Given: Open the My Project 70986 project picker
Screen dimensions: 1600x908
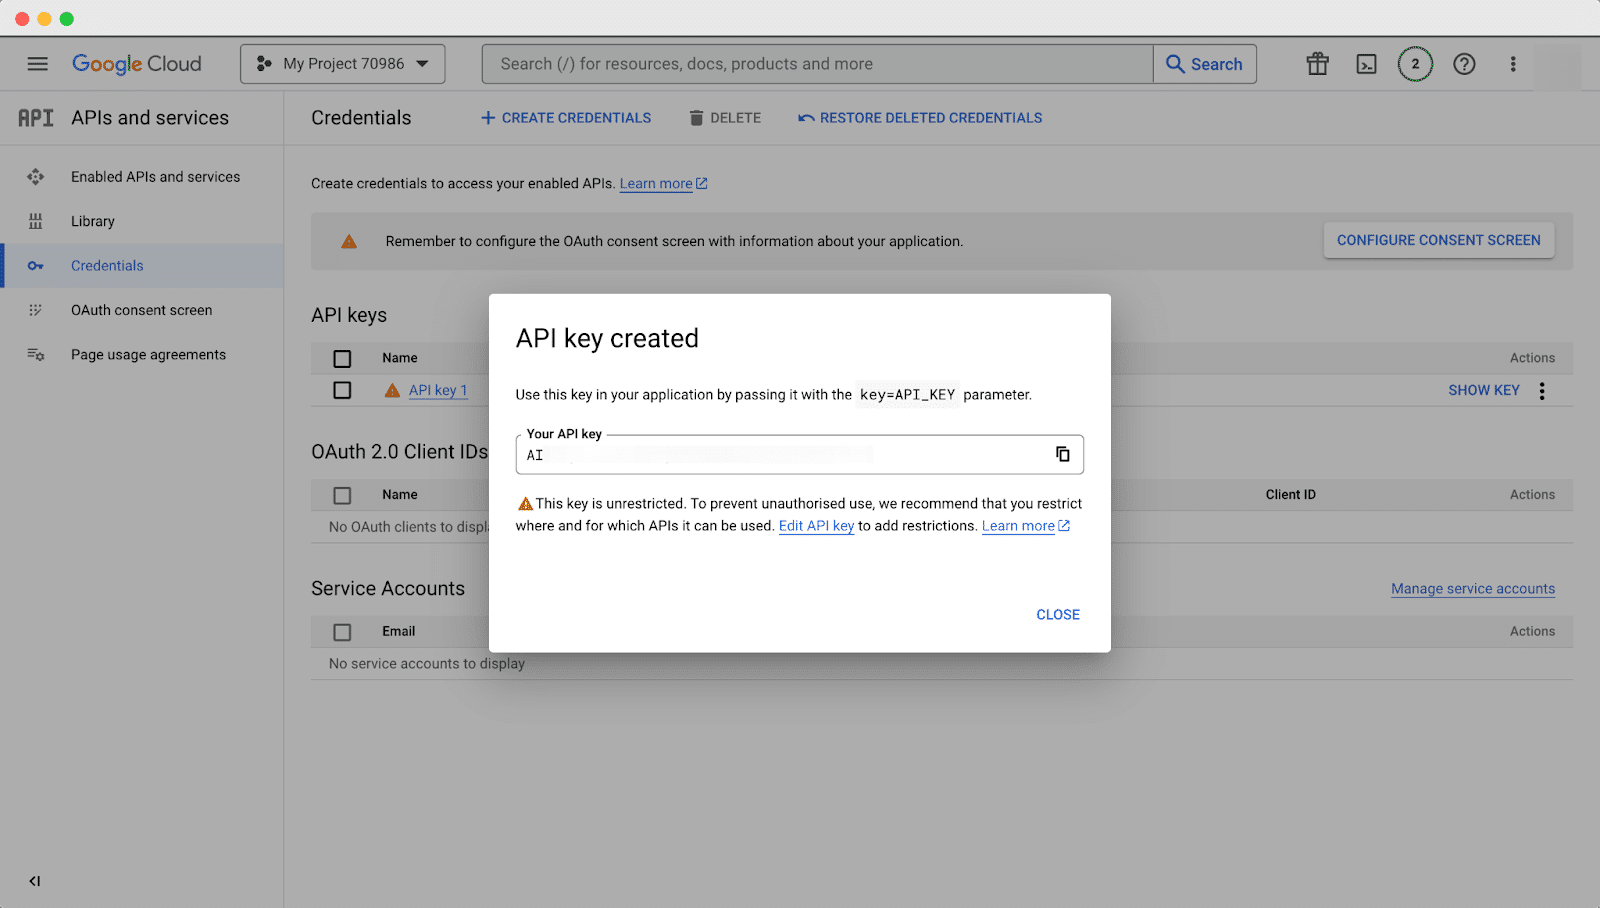Looking at the screenshot, I should coord(342,63).
